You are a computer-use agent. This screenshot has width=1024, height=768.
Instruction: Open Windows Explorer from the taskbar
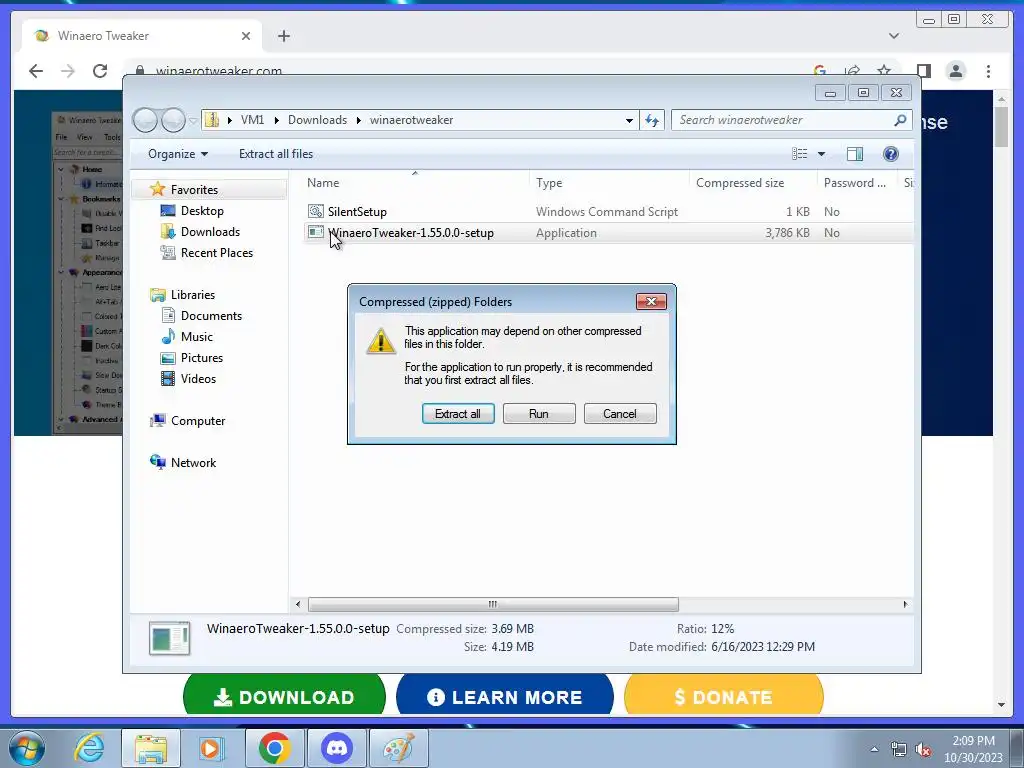coord(151,748)
